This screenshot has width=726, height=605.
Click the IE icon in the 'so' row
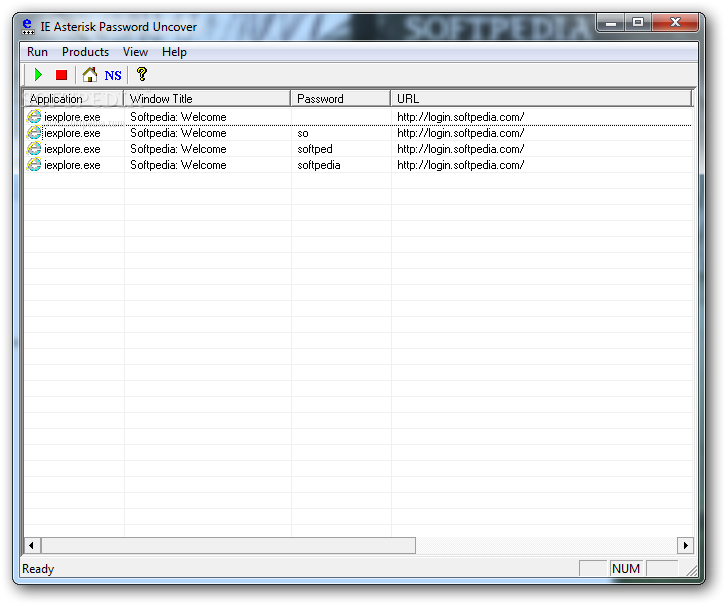(34, 133)
